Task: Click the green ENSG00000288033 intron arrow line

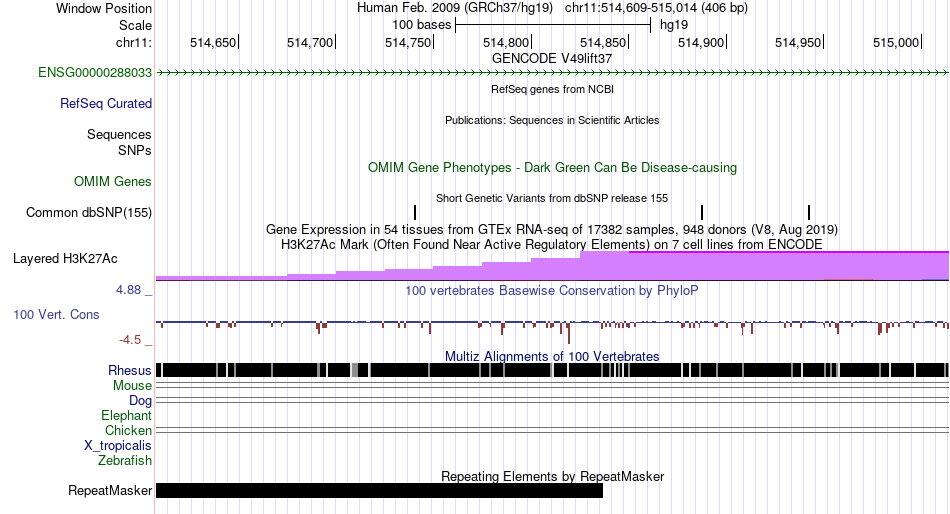Action: pyautogui.click(x=552, y=73)
